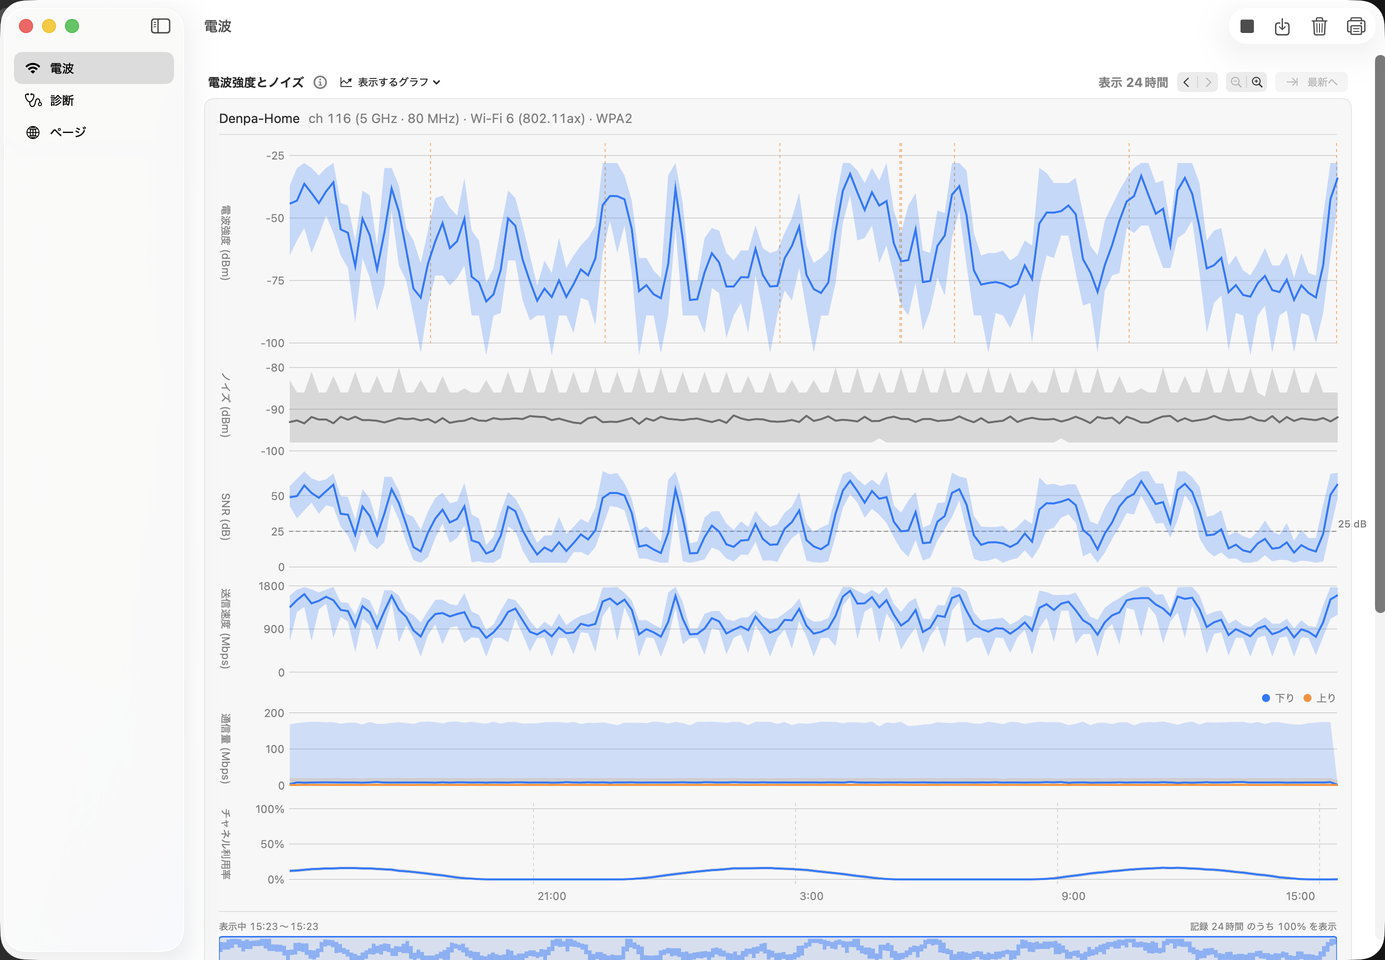The height and width of the screenshot is (960, 1385).
Task: Open info icon next to 電波強度とノイズ
Action: 320,82
